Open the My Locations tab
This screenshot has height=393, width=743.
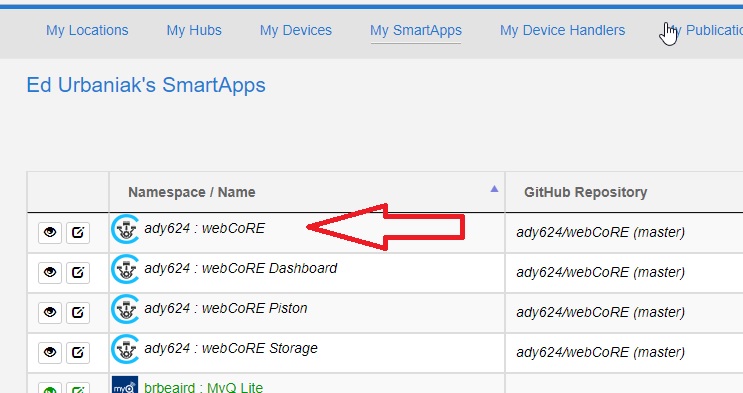87,30
